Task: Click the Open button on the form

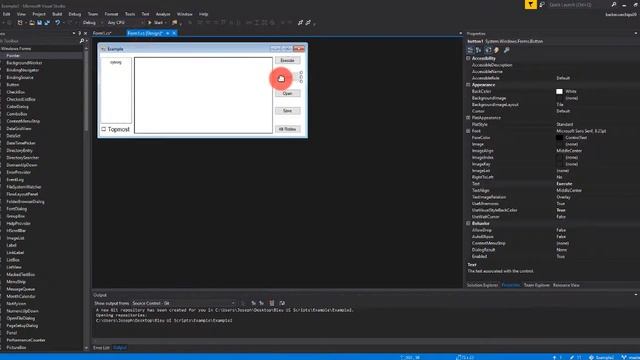Action: pyautogui.click(x=288, y=93)
